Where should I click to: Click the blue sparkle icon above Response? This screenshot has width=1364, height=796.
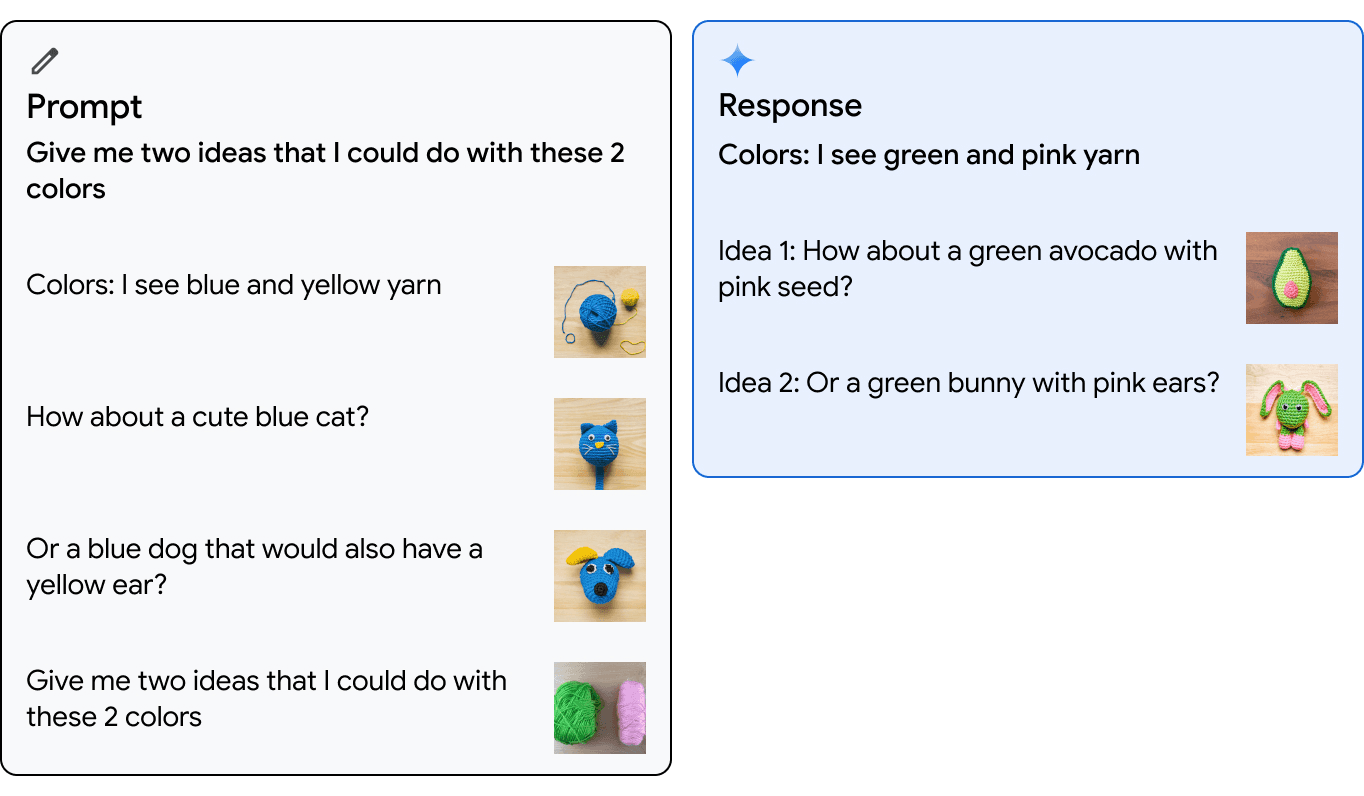[737, 61]
